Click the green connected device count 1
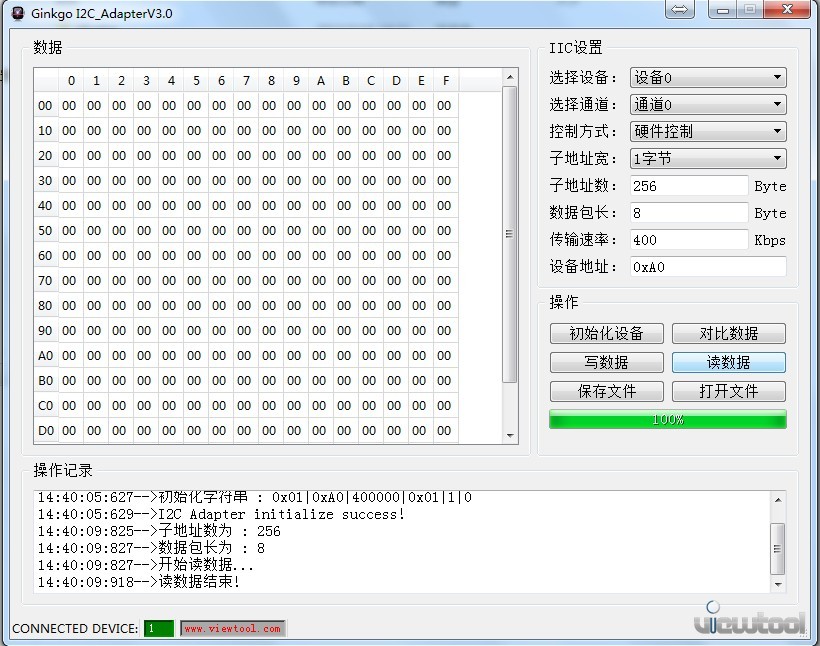 tap(159, 628)
